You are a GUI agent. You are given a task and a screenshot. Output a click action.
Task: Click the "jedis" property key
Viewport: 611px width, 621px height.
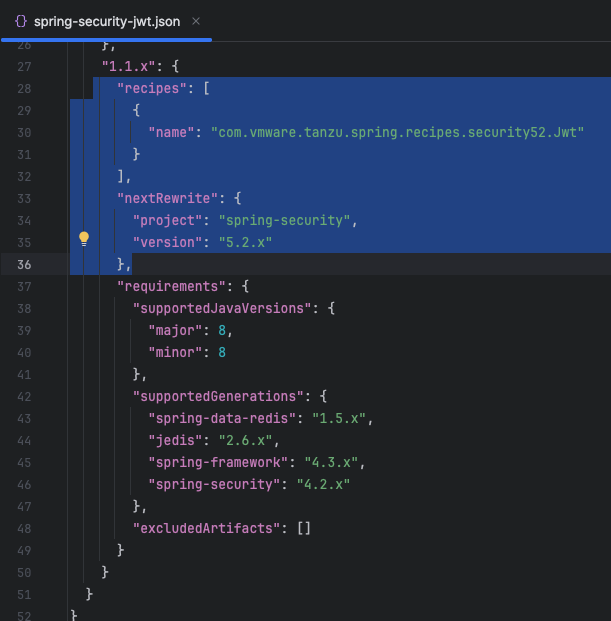click(x=175, y=440)
